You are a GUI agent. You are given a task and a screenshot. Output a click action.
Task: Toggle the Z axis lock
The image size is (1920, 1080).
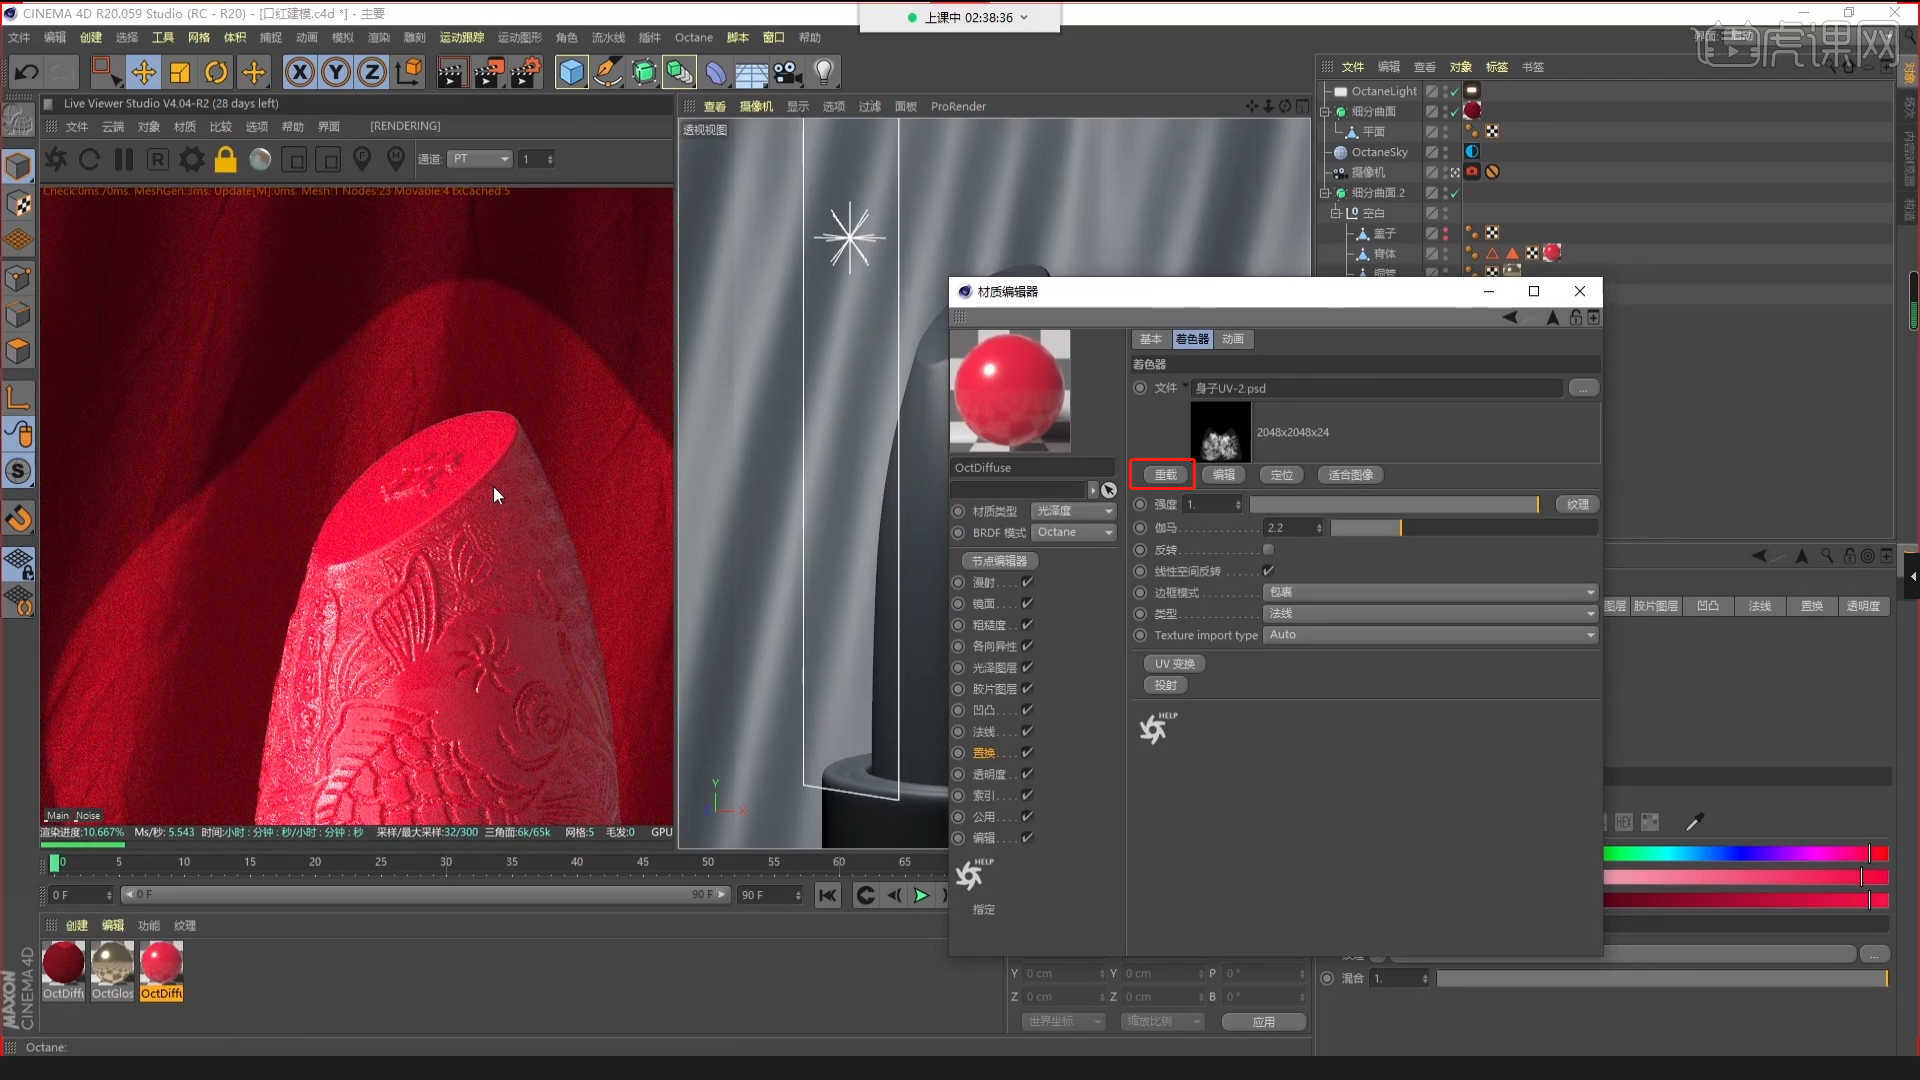[372, 72]
